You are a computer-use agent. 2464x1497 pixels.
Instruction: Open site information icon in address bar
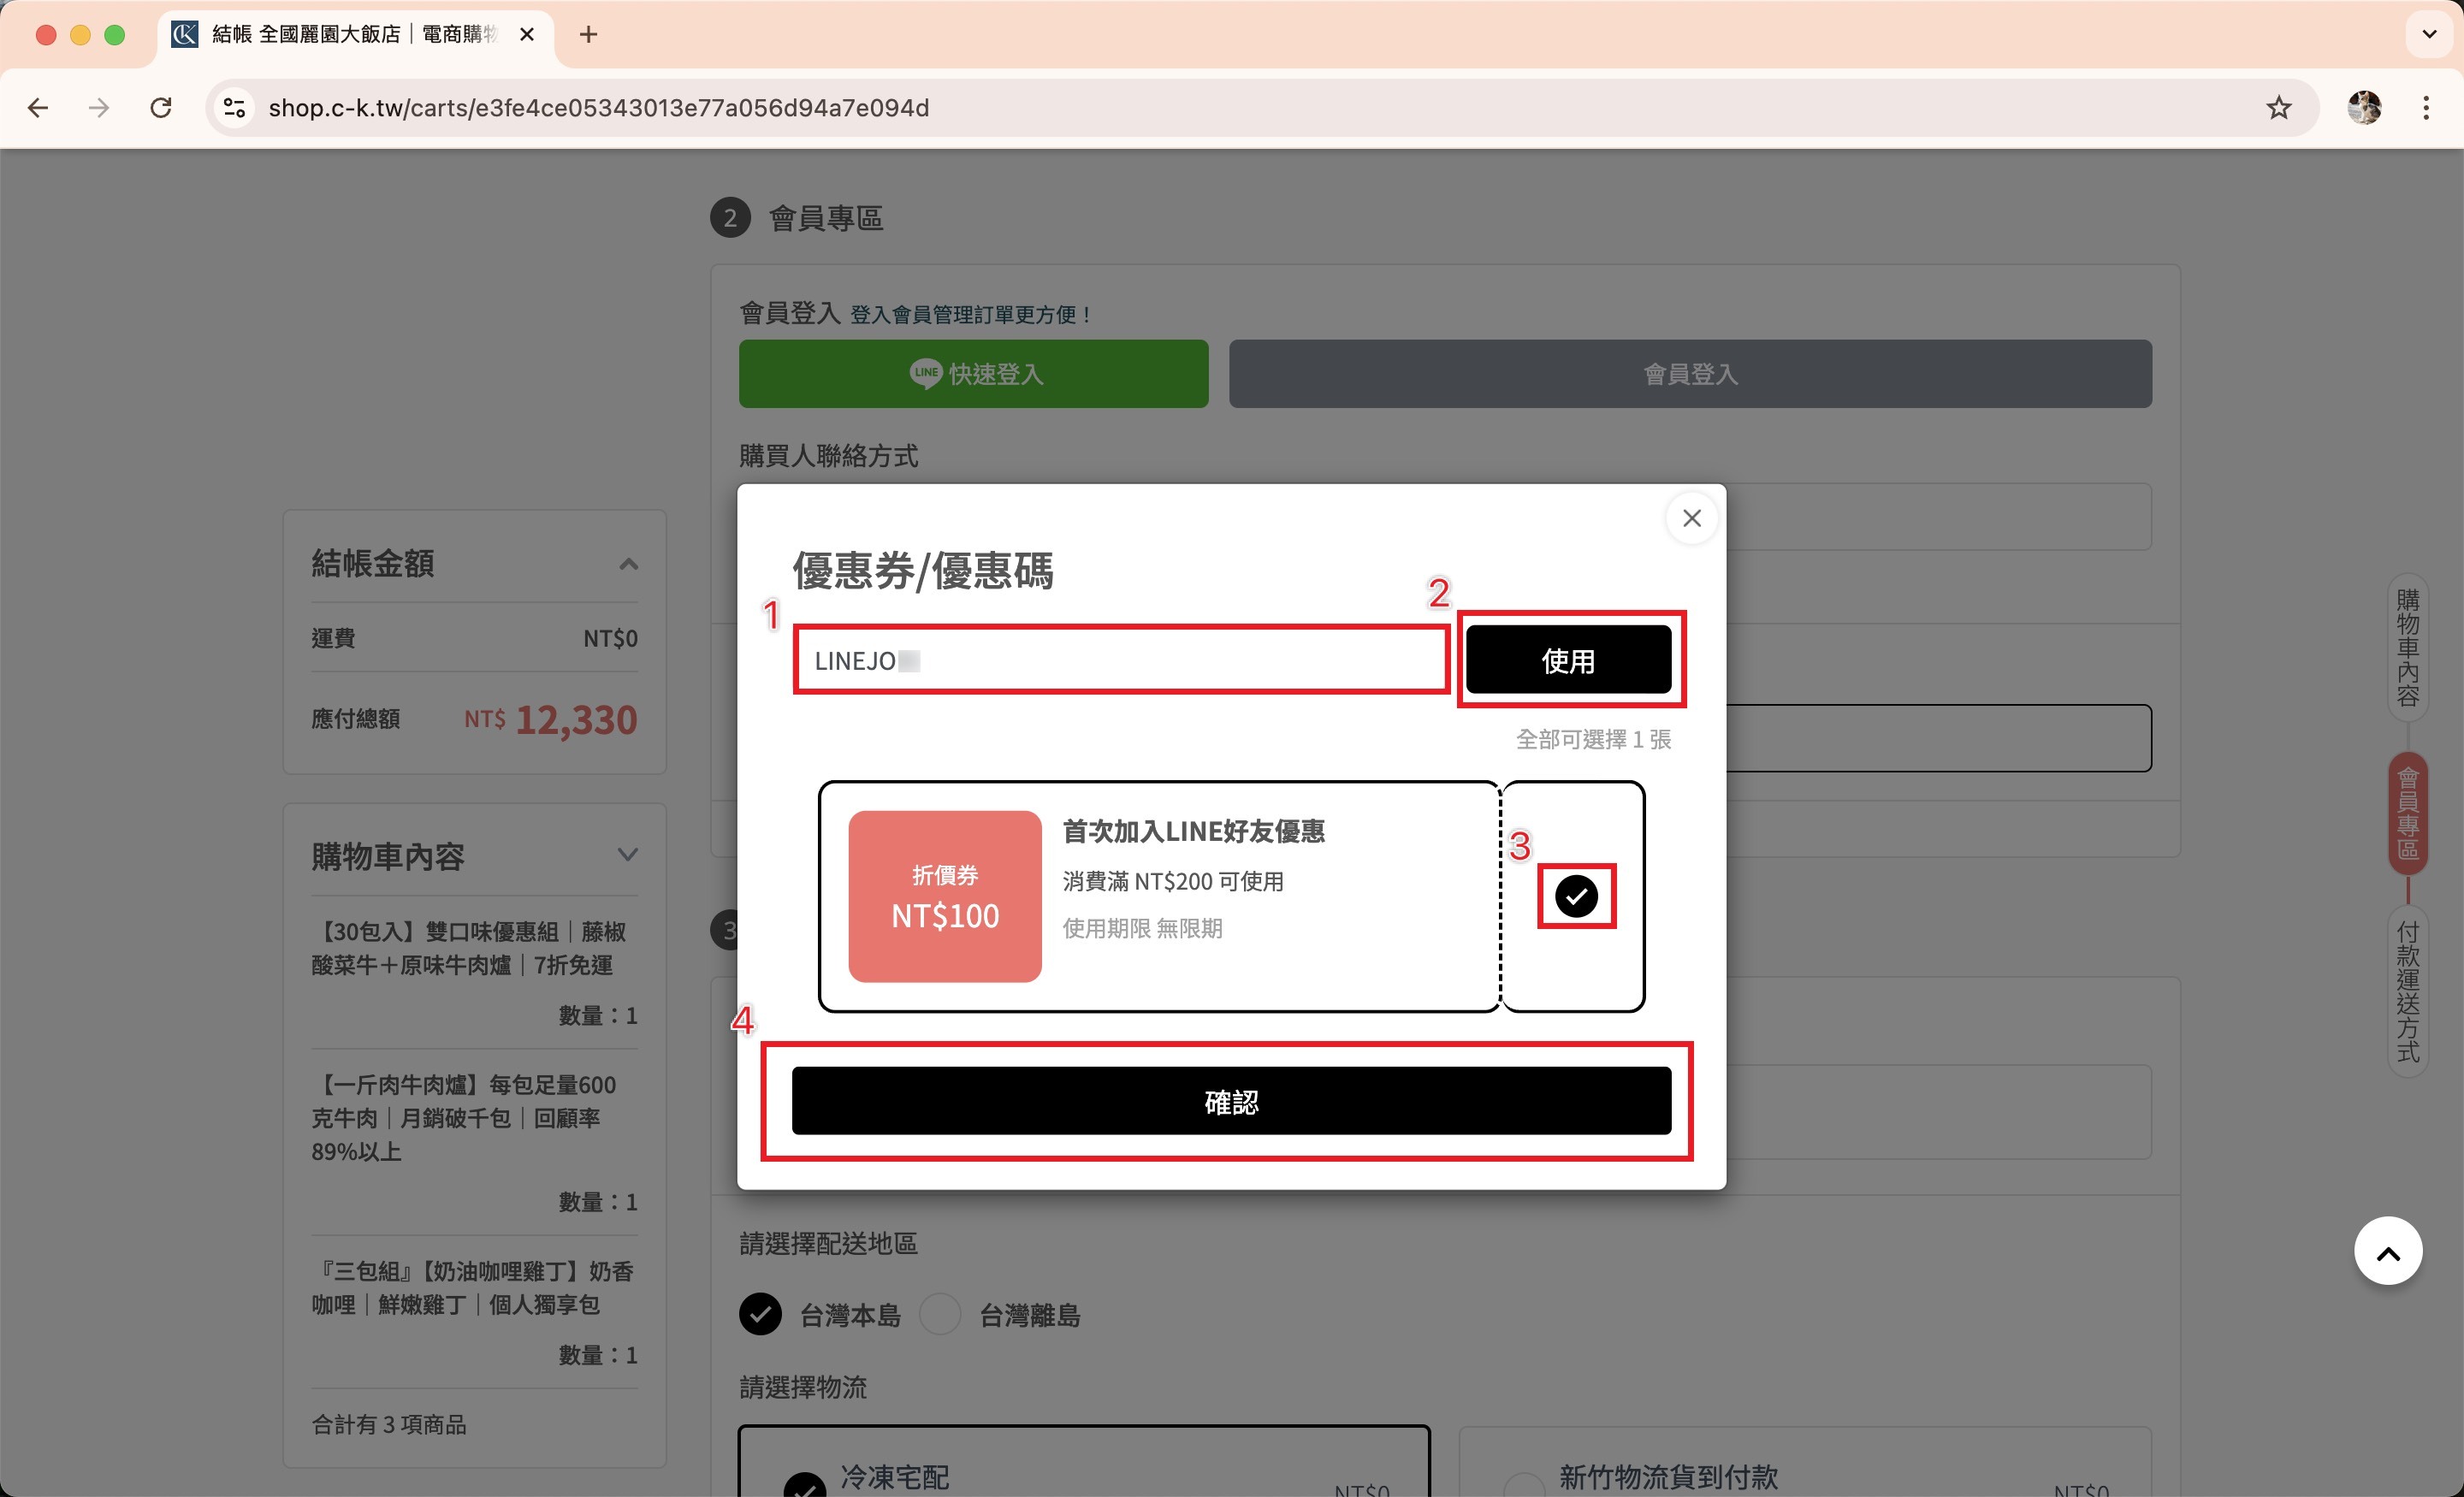point(235,108)
